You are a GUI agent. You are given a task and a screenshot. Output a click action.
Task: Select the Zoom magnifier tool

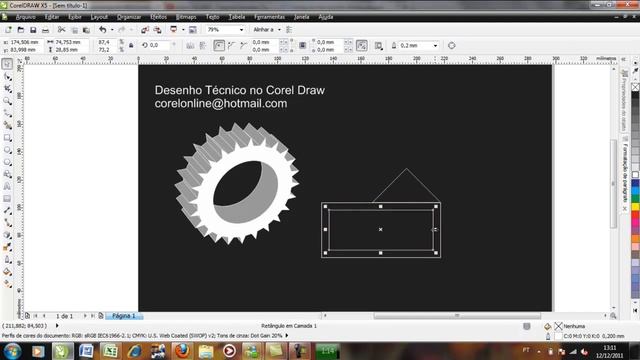click(x=7, y=101)
